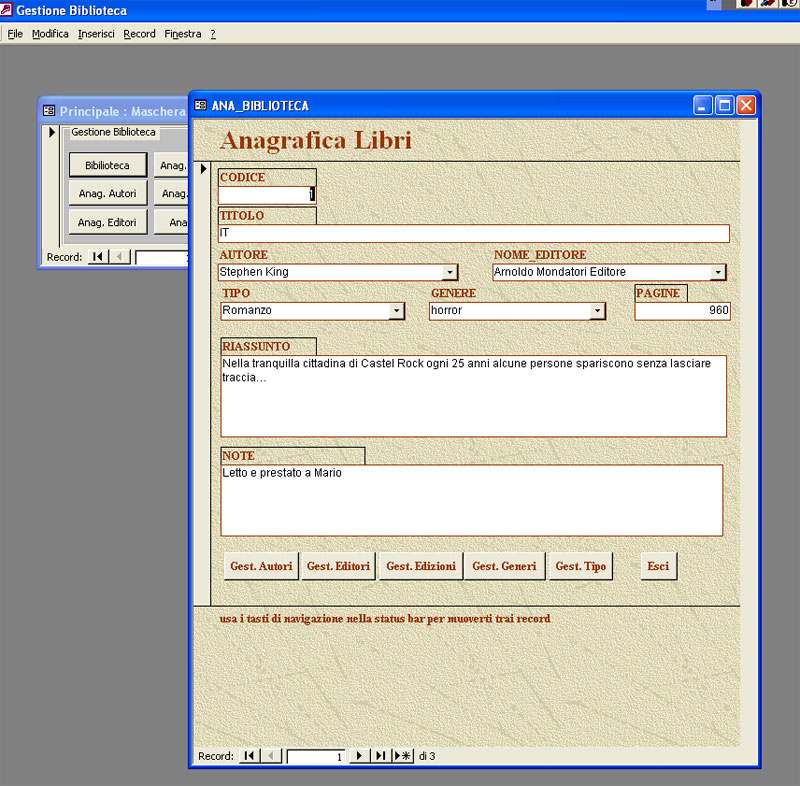The height and width of the screenshot is (786, 800).
Task: Click the Gest. Edizioni button
Action: tap(421, 566)
